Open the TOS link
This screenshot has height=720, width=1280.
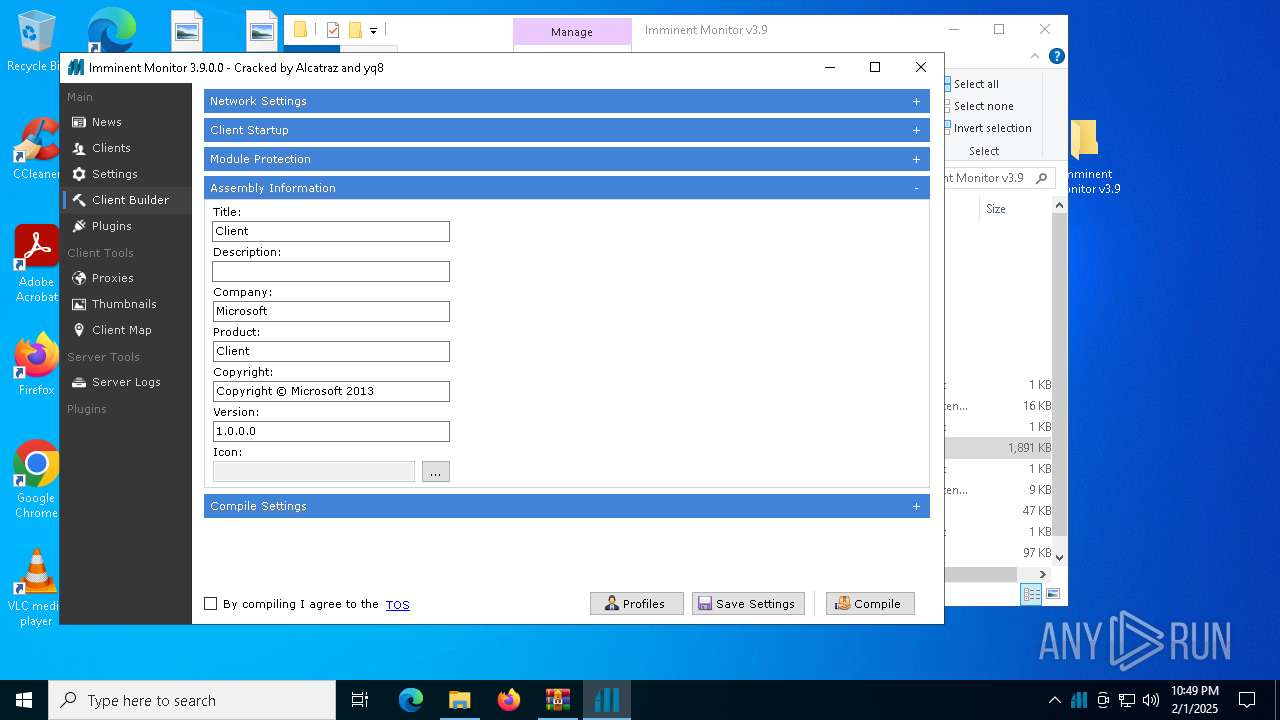[x=397, y=604]
